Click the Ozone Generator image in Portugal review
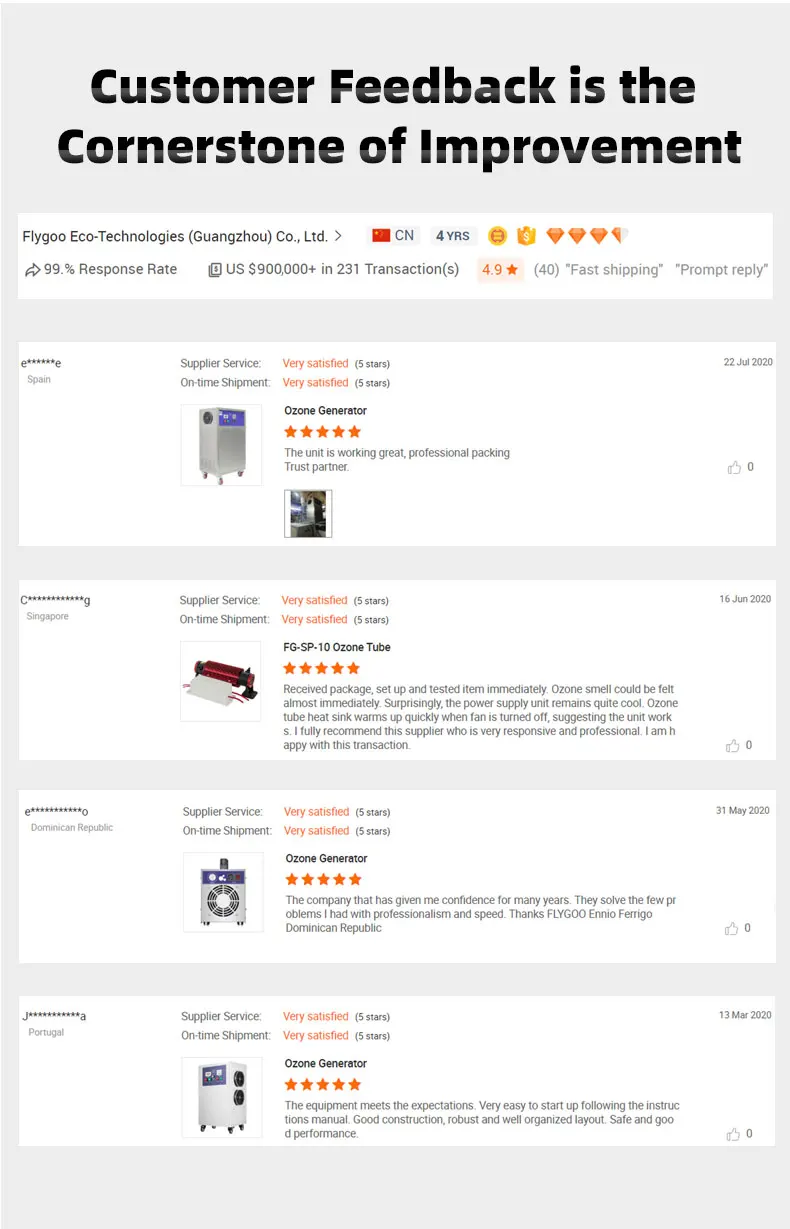Image resolution: width=790 pixels, height=1229 pixels. click(x=222, y=1097)
